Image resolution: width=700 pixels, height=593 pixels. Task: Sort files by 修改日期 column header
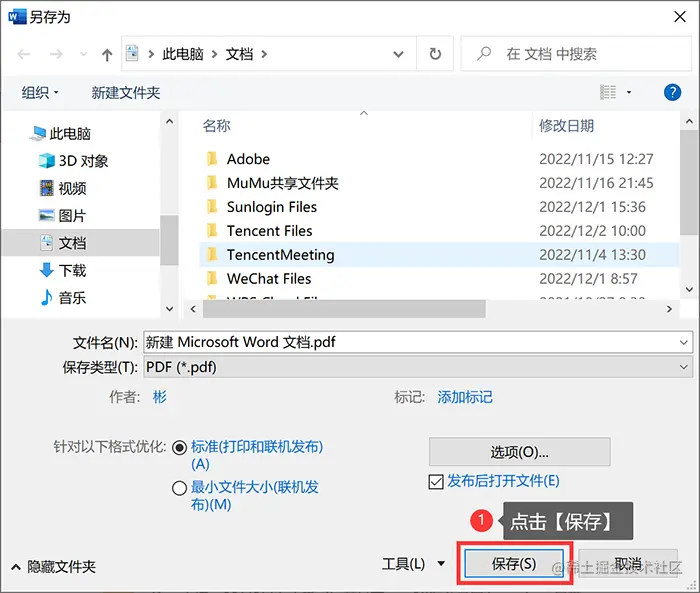567,125
